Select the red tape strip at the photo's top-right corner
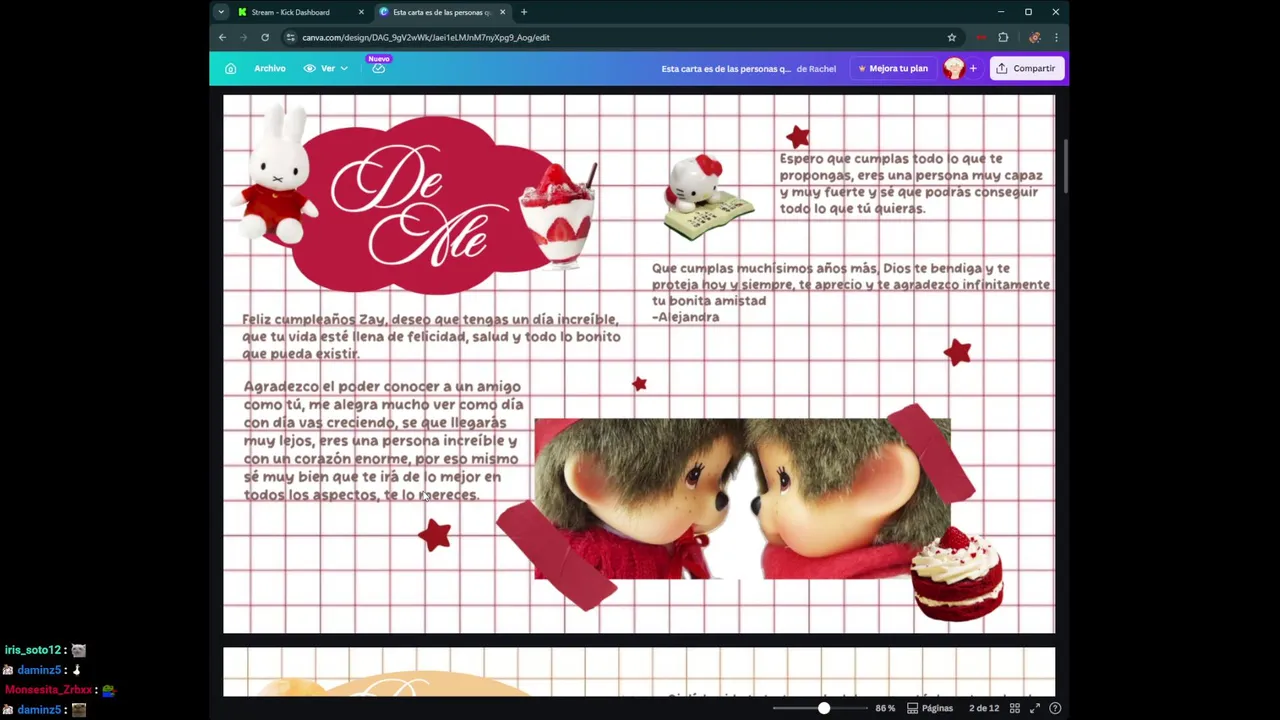Viewport: 1280px width, 720px height. click(x=931, y=452)
